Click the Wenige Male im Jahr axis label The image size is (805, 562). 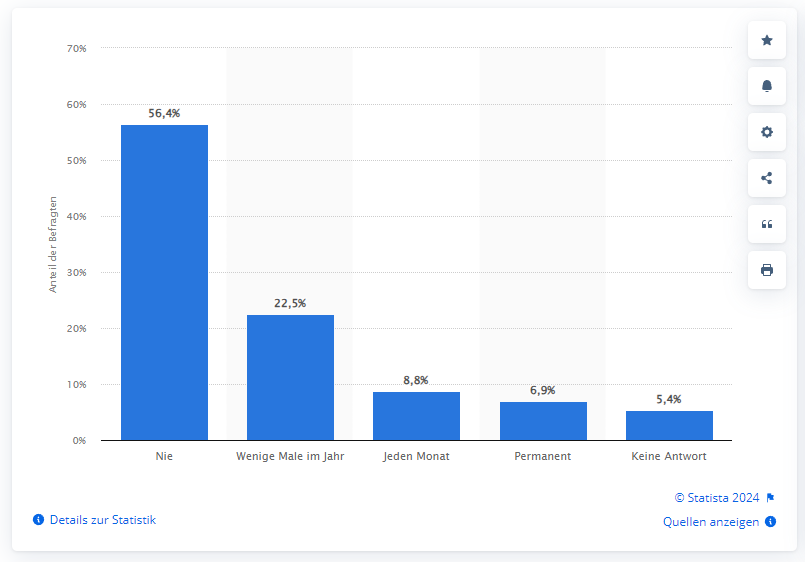click(290, 456)
